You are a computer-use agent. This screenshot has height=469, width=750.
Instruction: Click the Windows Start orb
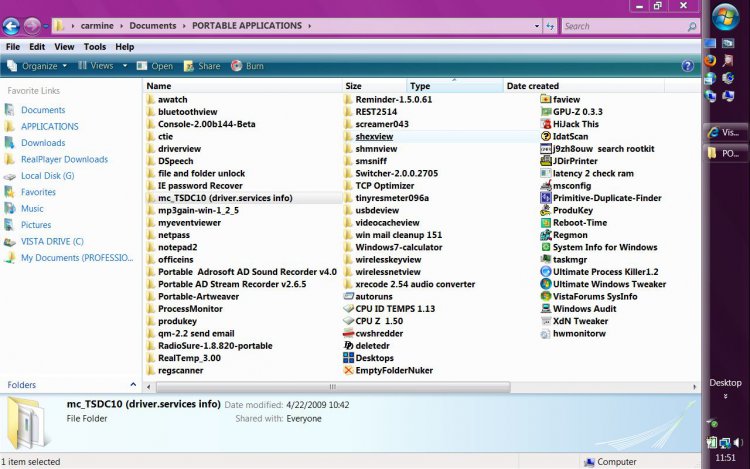(x=725, y=17)
